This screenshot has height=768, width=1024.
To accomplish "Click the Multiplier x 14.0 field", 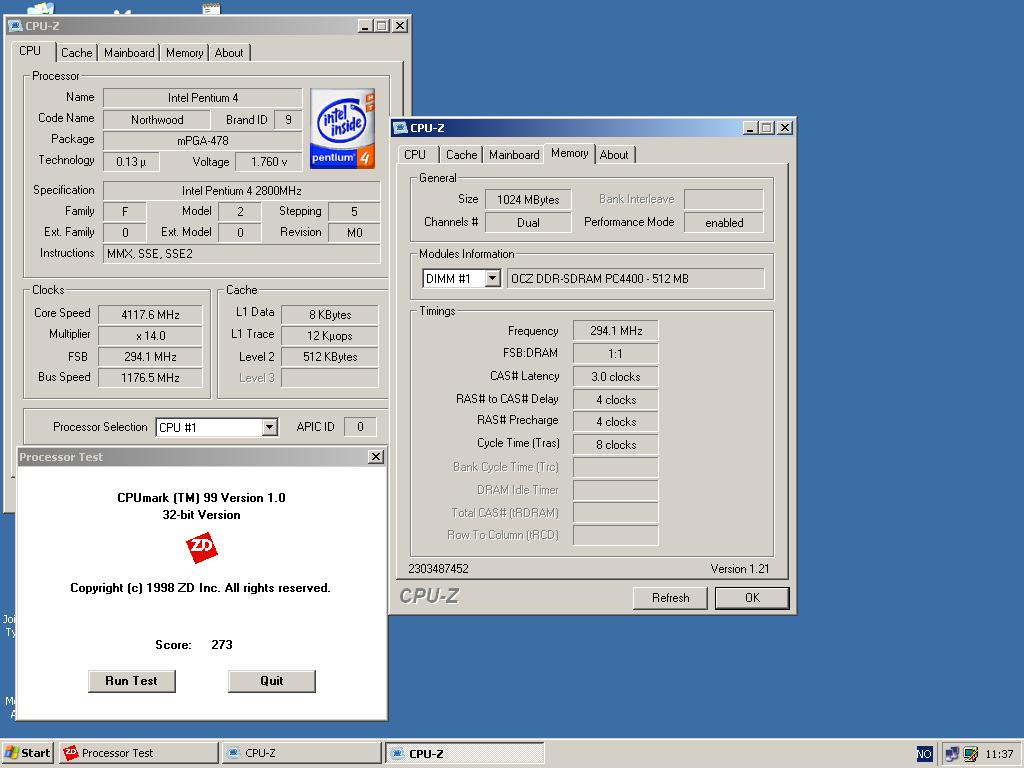I will (x=150, y=336).
